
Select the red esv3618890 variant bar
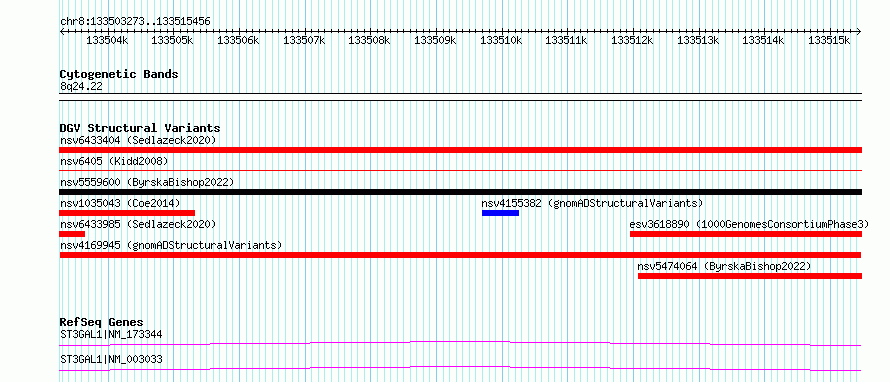tap(746, 234)
